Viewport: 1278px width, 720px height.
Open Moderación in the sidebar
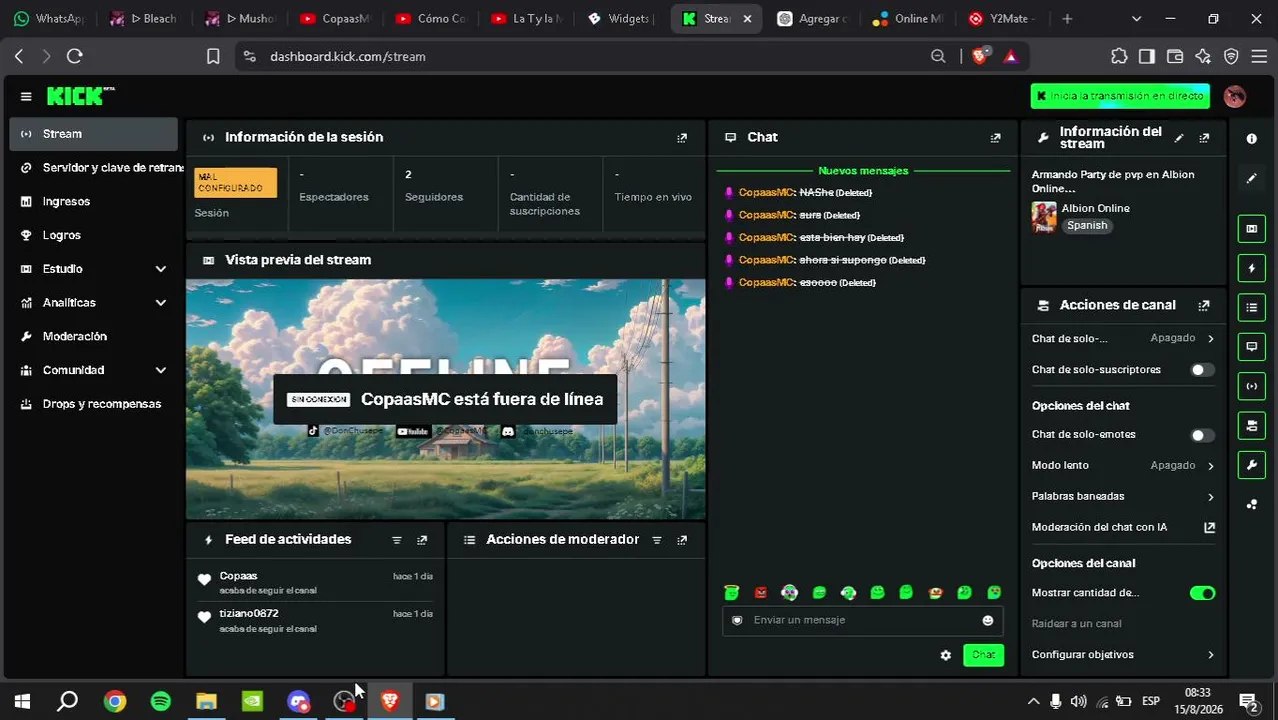pyautogui.click(x=94, y=337)
